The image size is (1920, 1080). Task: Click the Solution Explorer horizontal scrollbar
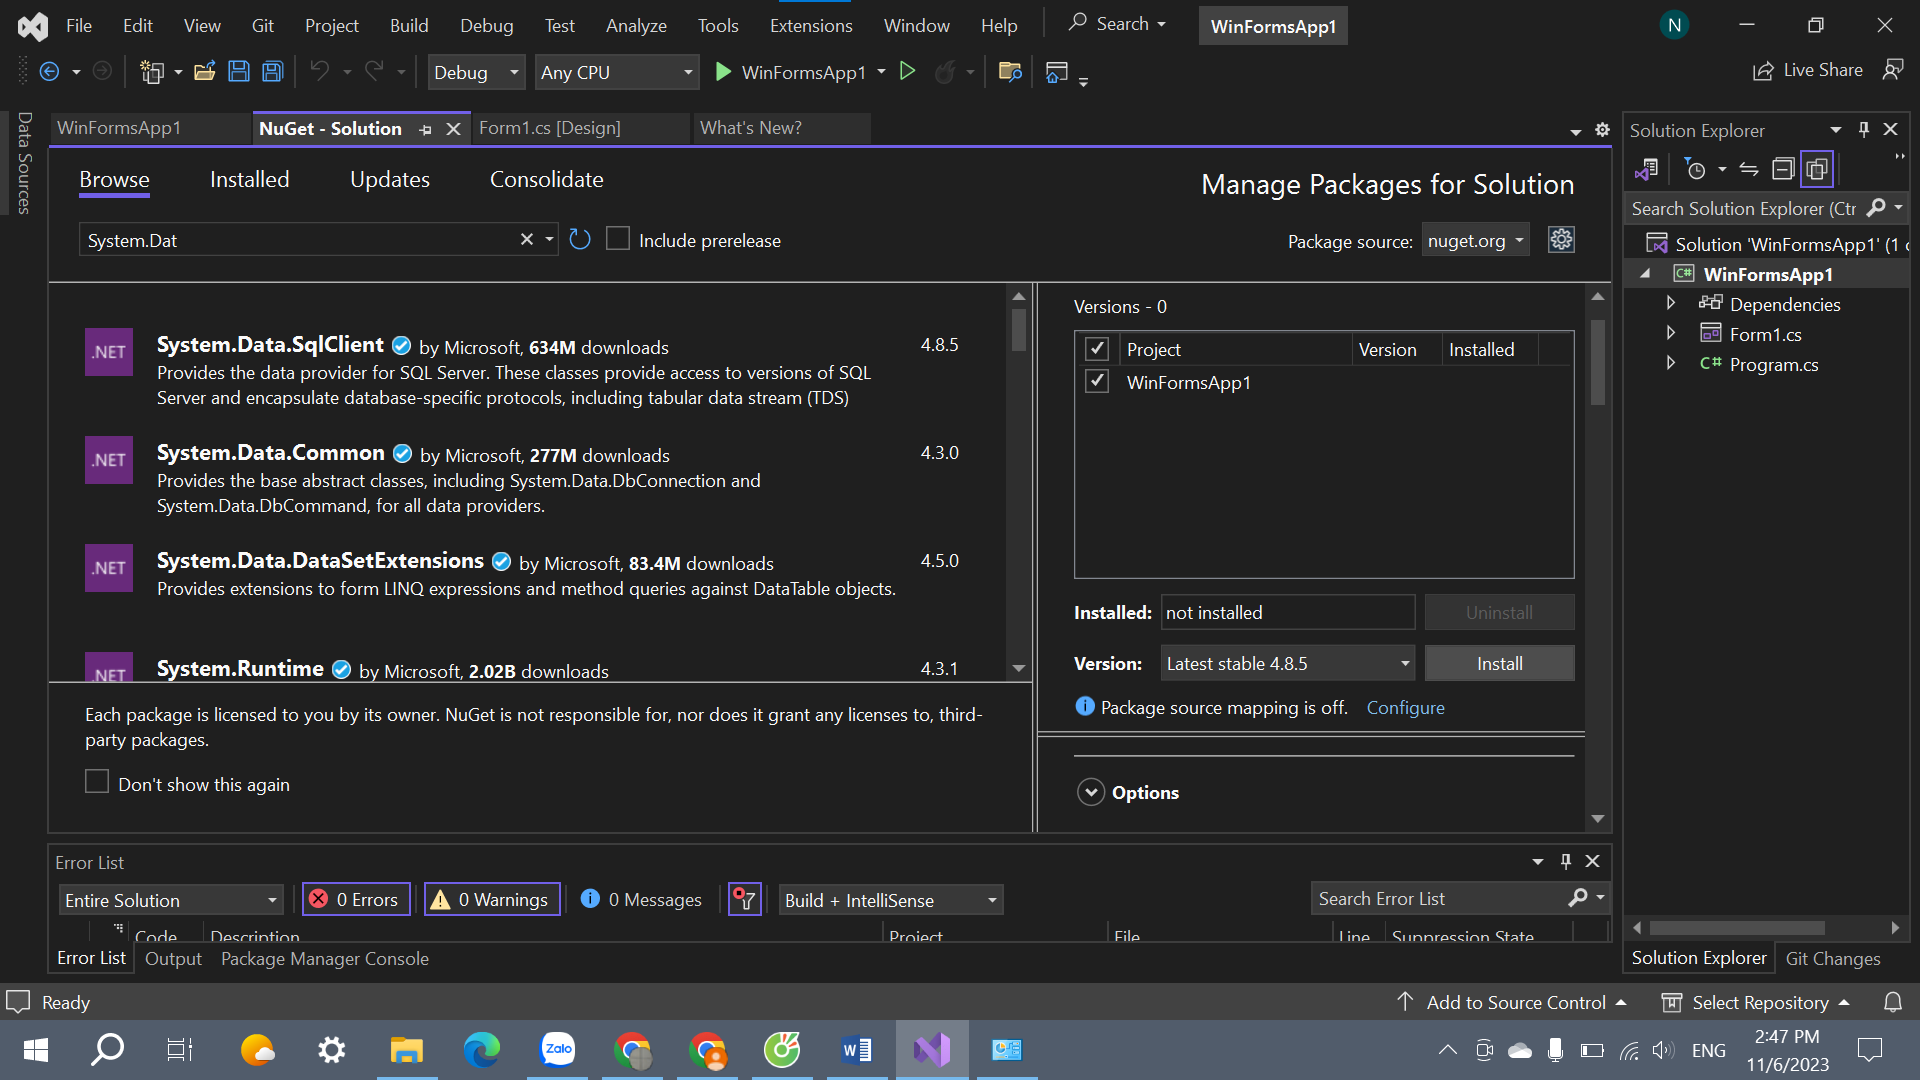[x=1738, y=928]
